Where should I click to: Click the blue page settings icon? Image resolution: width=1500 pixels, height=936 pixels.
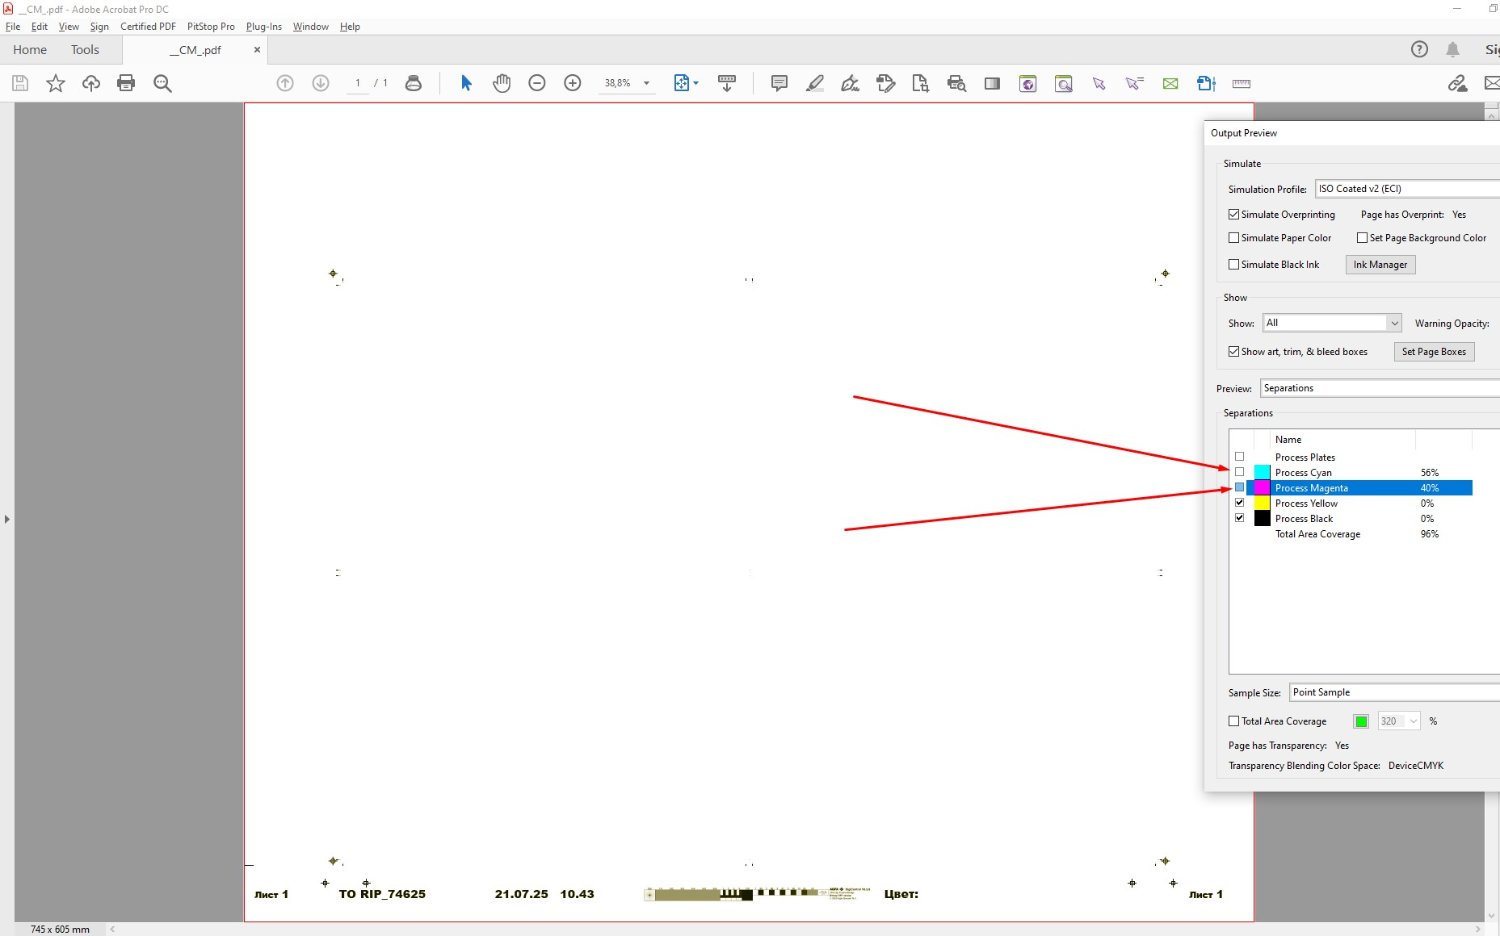point(1206,83)
